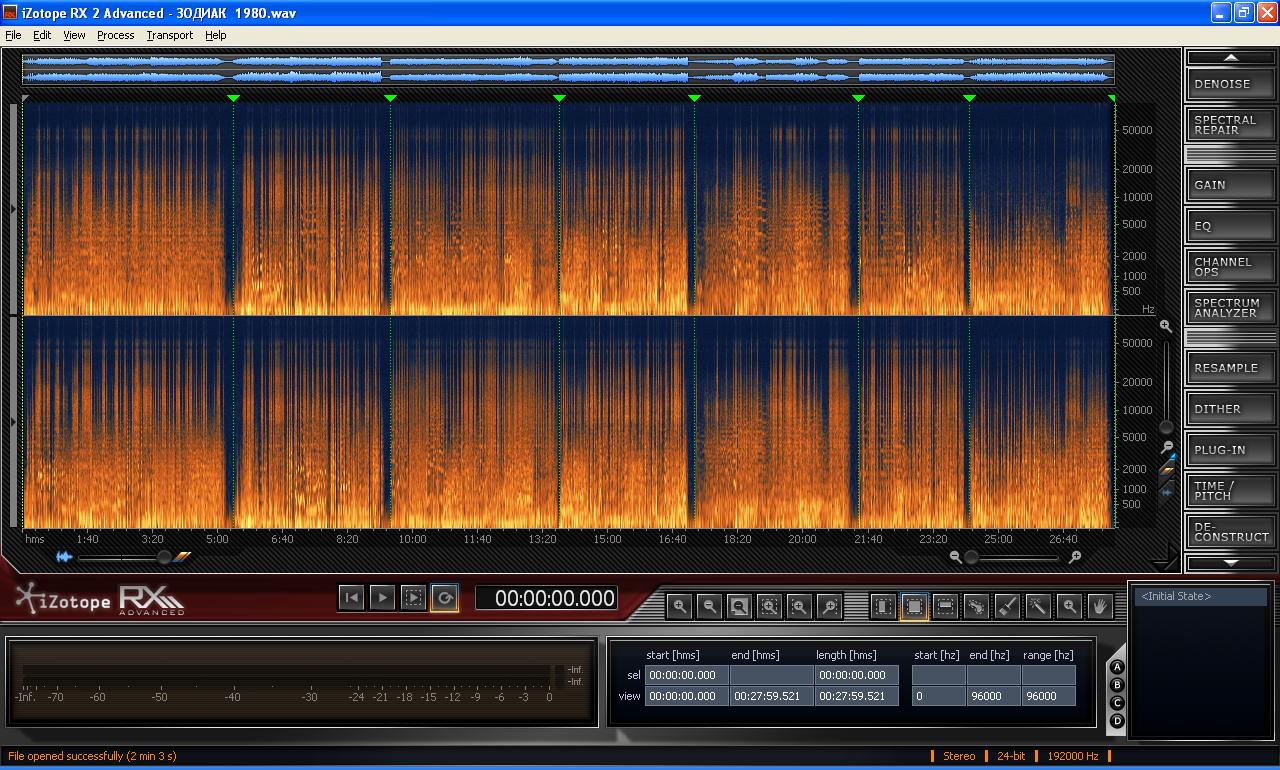Select the time selection tool
Image resolution: width=1280 pixels, height=770 pixels.
pyautogui.click(x=884, y=606)
